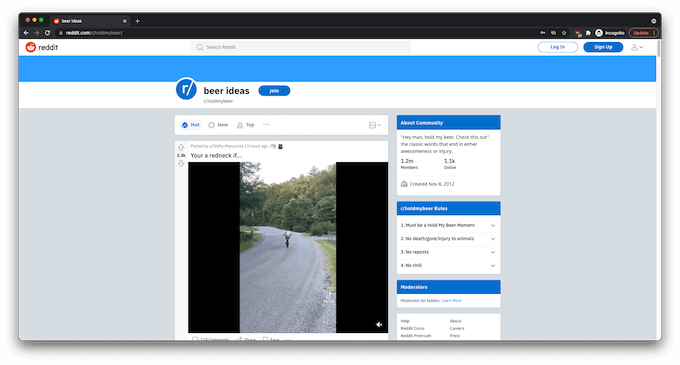Downvote the "Your a redneck if..." post

coord(181,163)
